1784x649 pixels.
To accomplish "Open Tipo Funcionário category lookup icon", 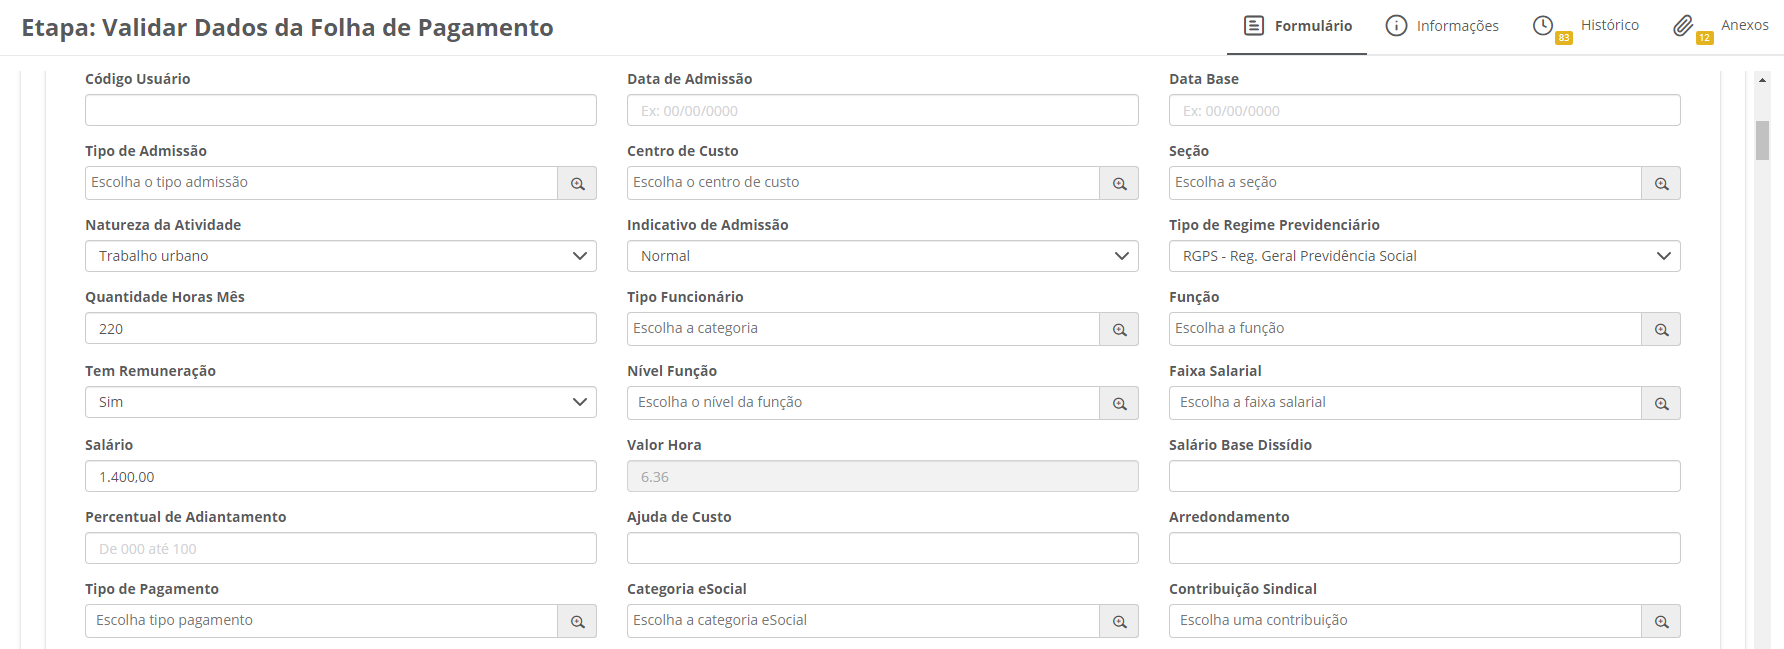I will (1119, 330).
